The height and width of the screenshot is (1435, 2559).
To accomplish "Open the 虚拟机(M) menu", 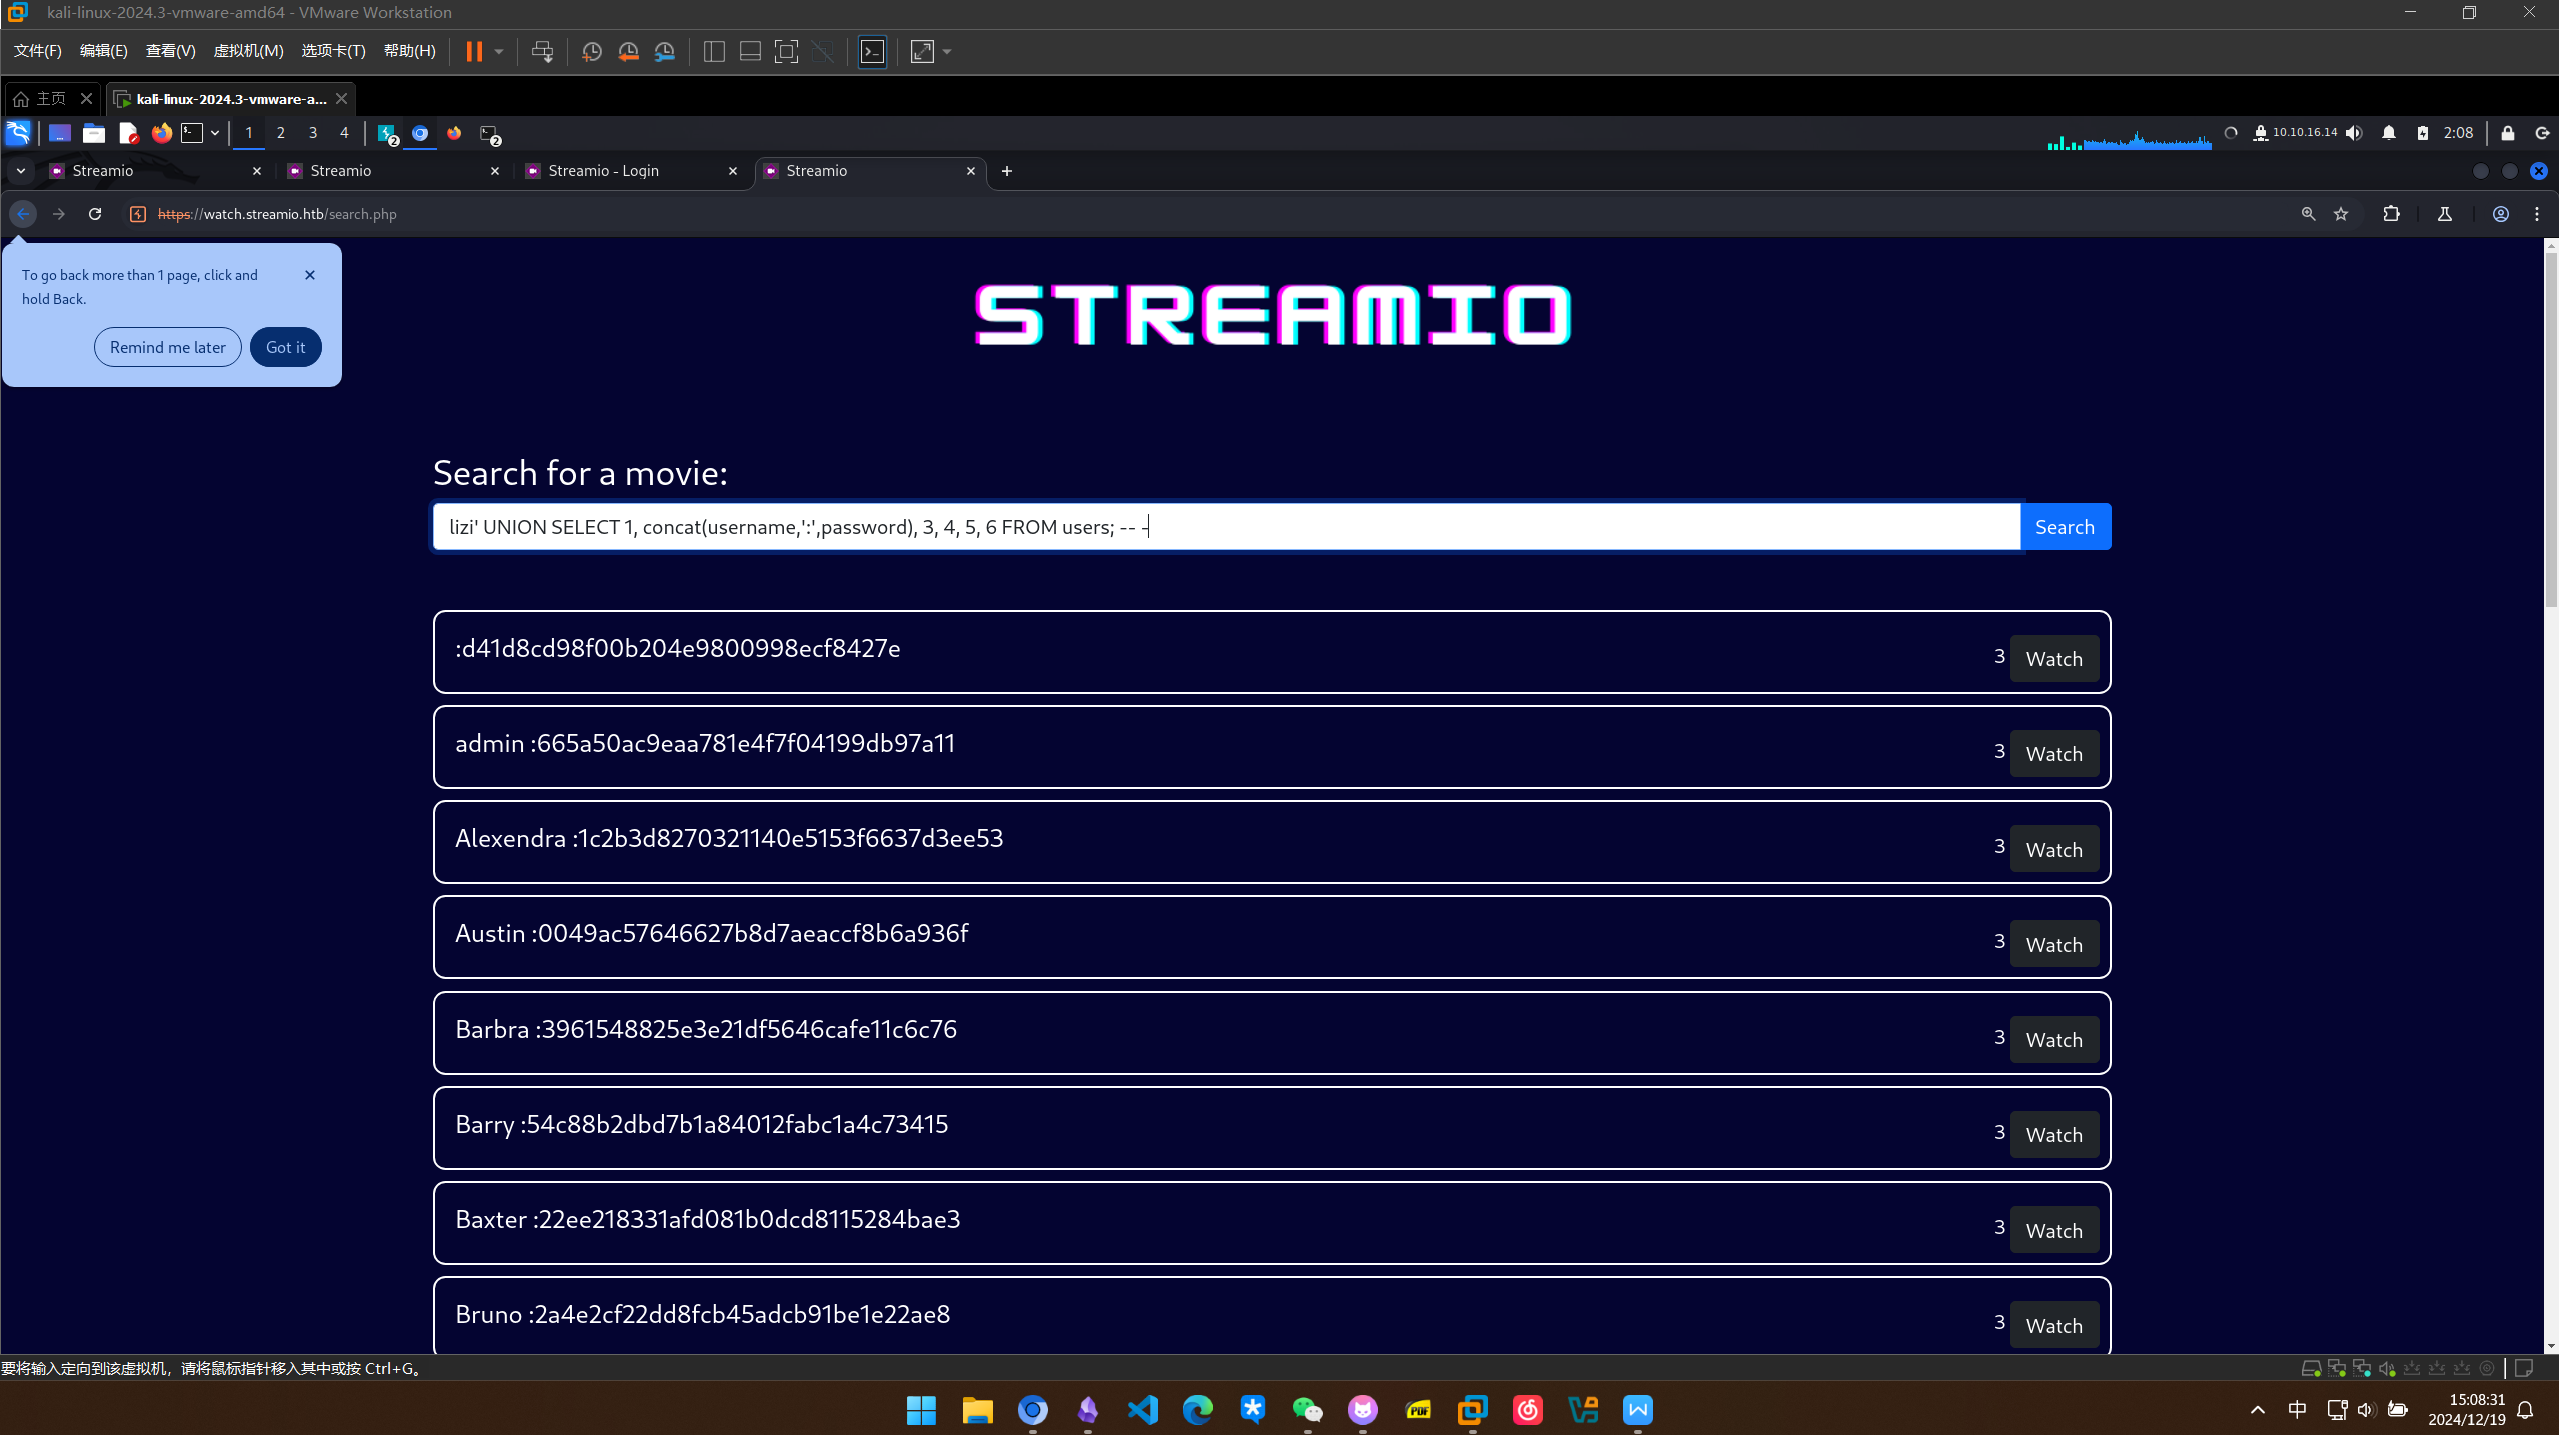I will [248, 51].
